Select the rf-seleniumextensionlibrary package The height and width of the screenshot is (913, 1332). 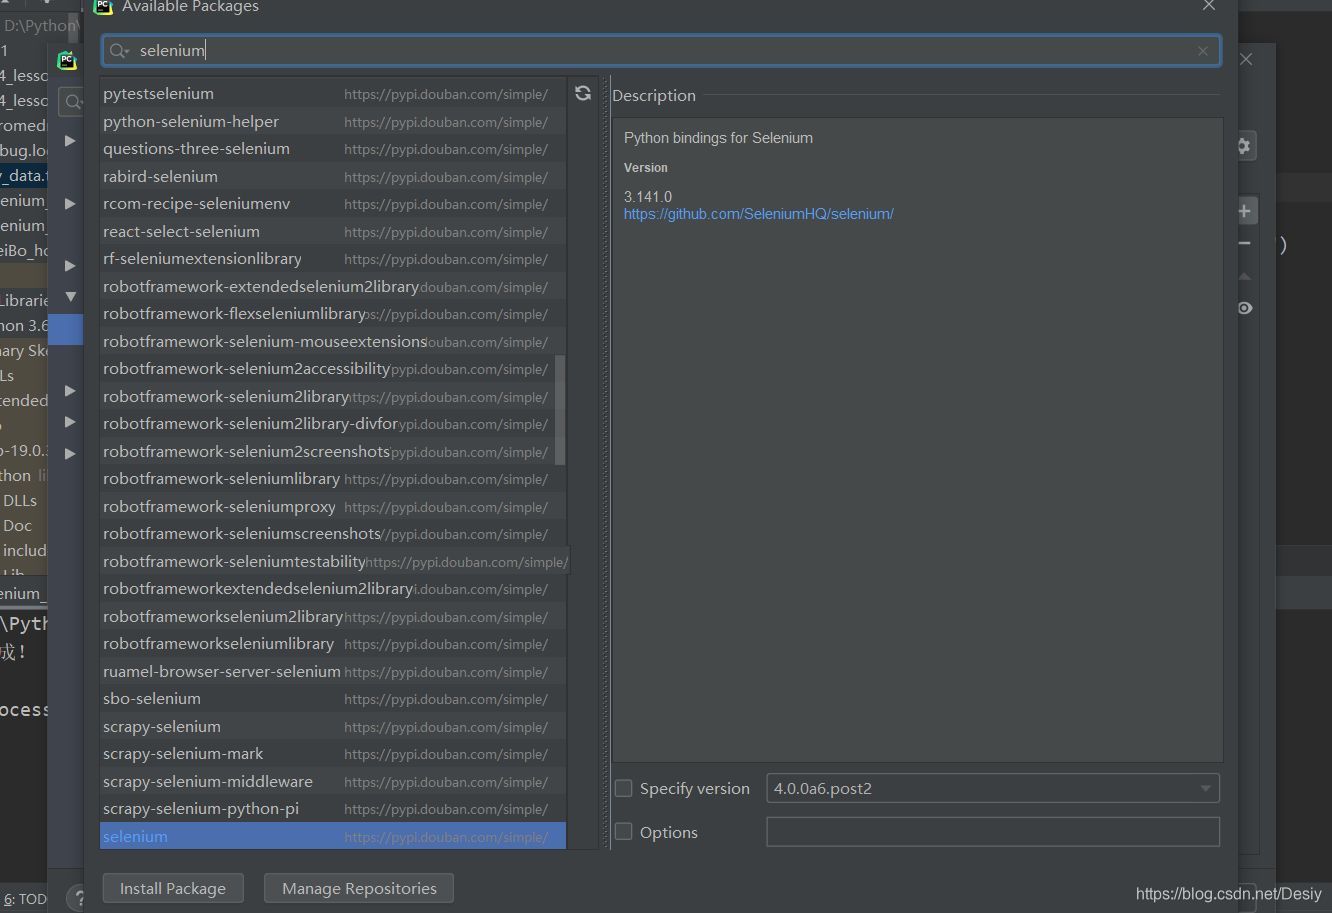tap(333, 259)
